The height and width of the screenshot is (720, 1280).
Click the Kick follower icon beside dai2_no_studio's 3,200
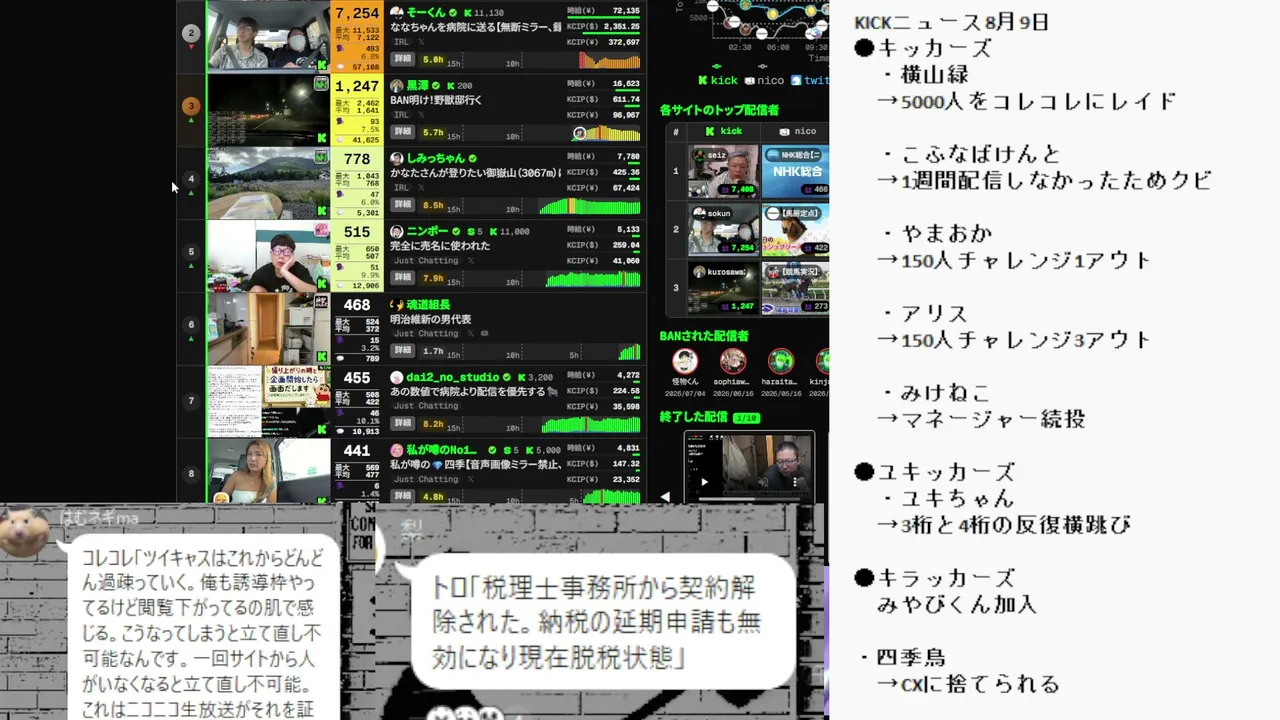[x=520, y=377]
